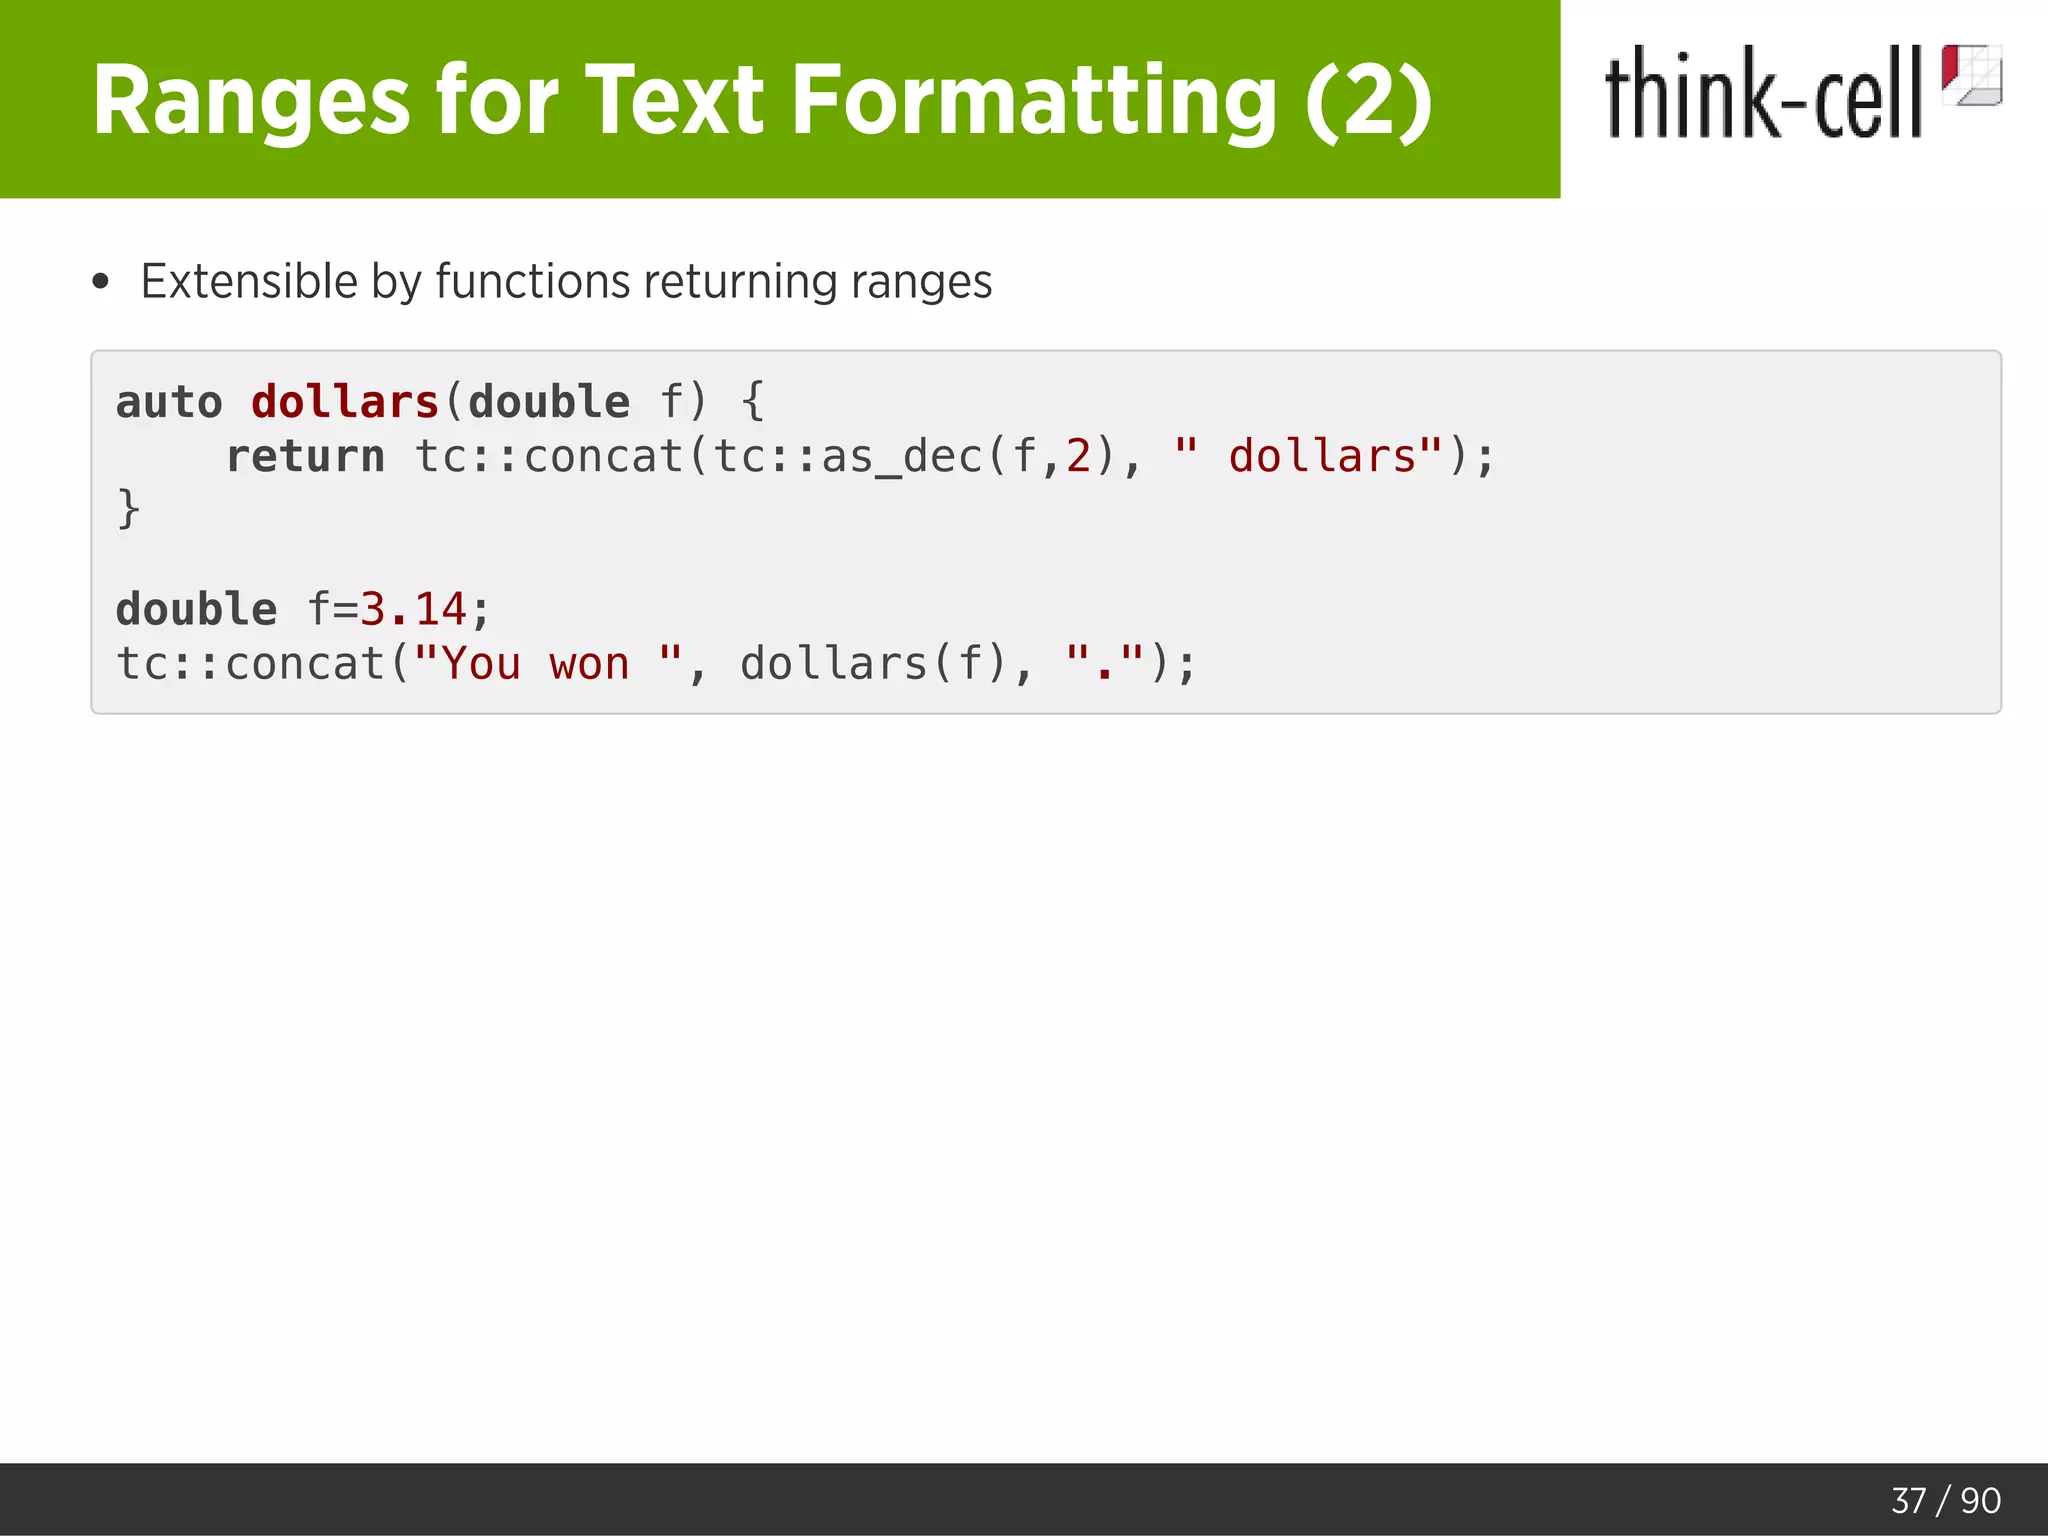This screenshot has height=1536, width=2048.
Task: Click the line starting 'return tc::concat(tc::as_dec'
Action: point(860,457)
